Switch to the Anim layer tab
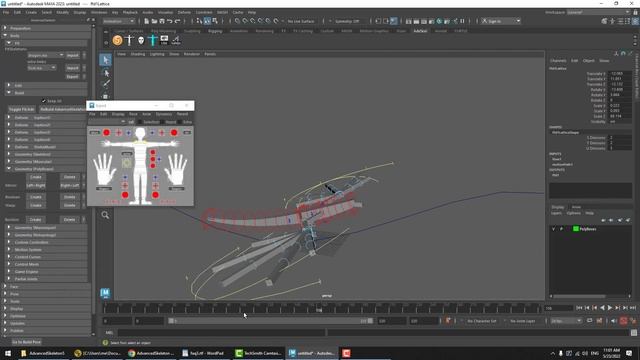The height and width of the screenshot is (360, 640). (576, 207)
